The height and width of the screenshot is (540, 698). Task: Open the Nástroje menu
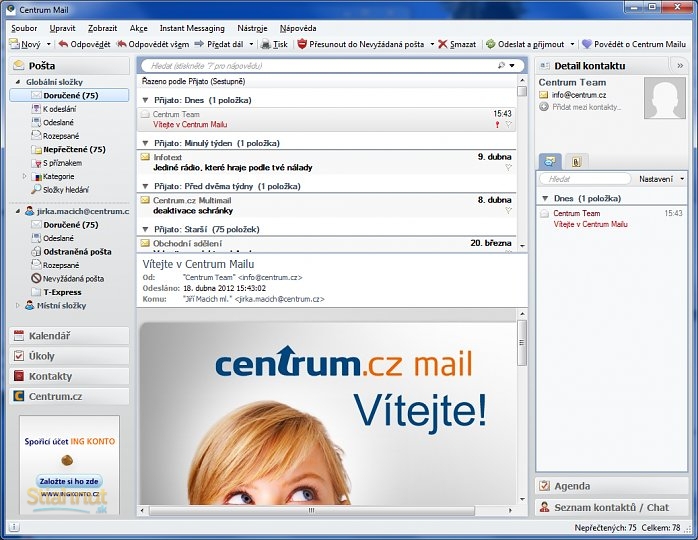pos(252,28)
